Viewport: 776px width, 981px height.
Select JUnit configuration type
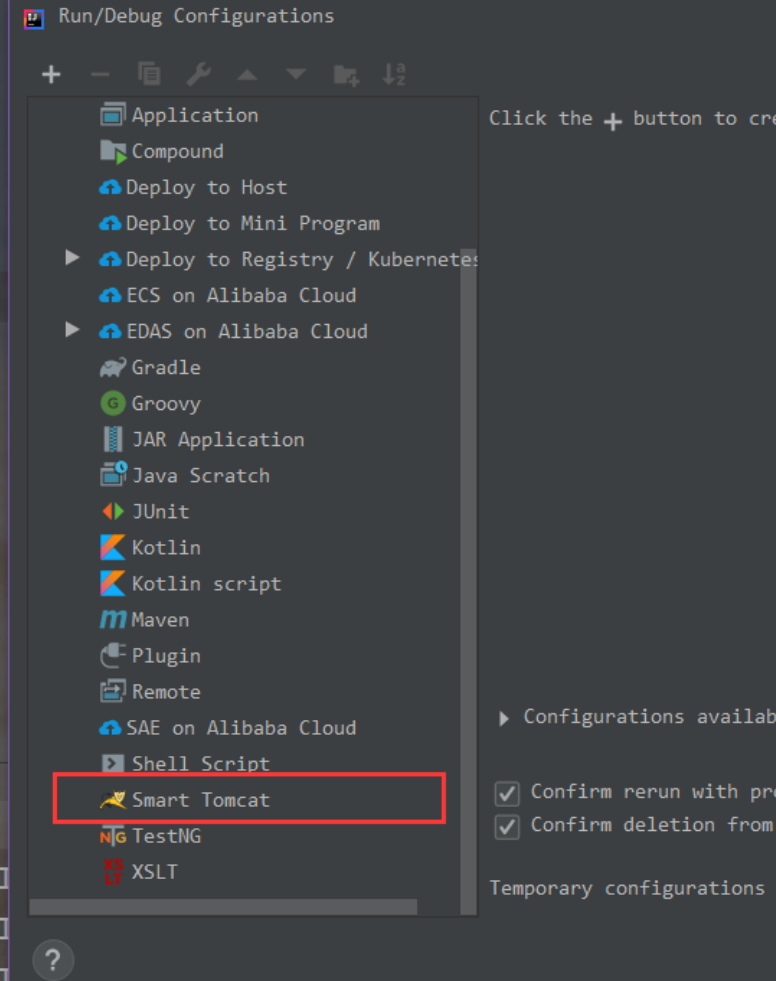[160, 512]
